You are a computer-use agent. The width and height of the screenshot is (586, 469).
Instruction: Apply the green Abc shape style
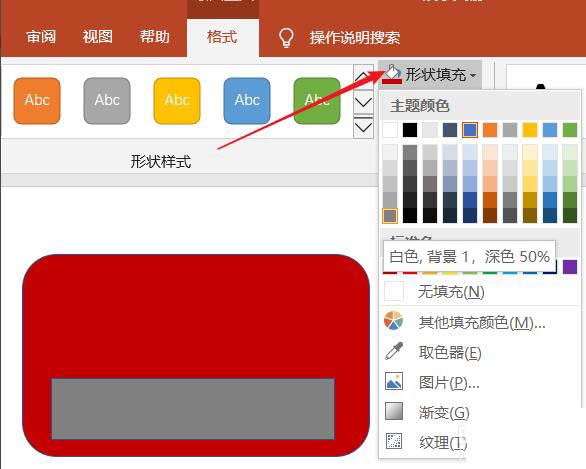(x=317, y=101)
